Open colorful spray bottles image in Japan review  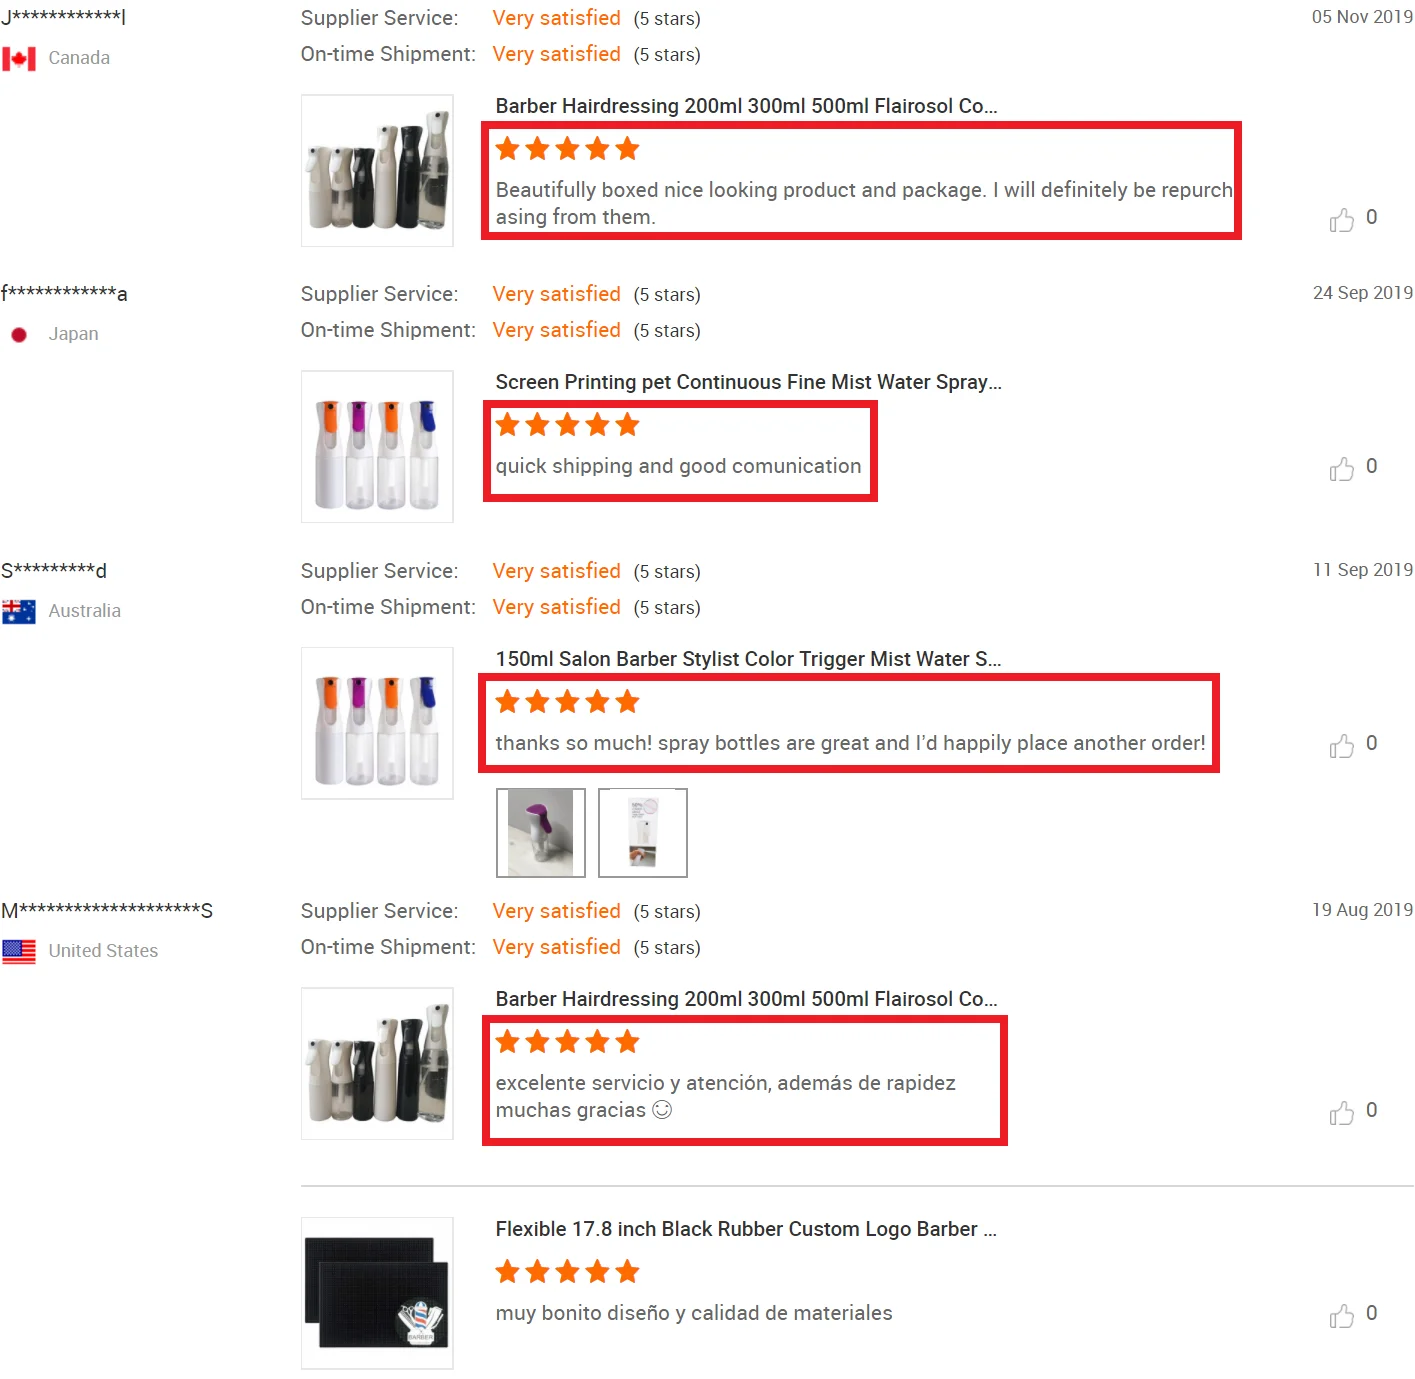point(377,447)
